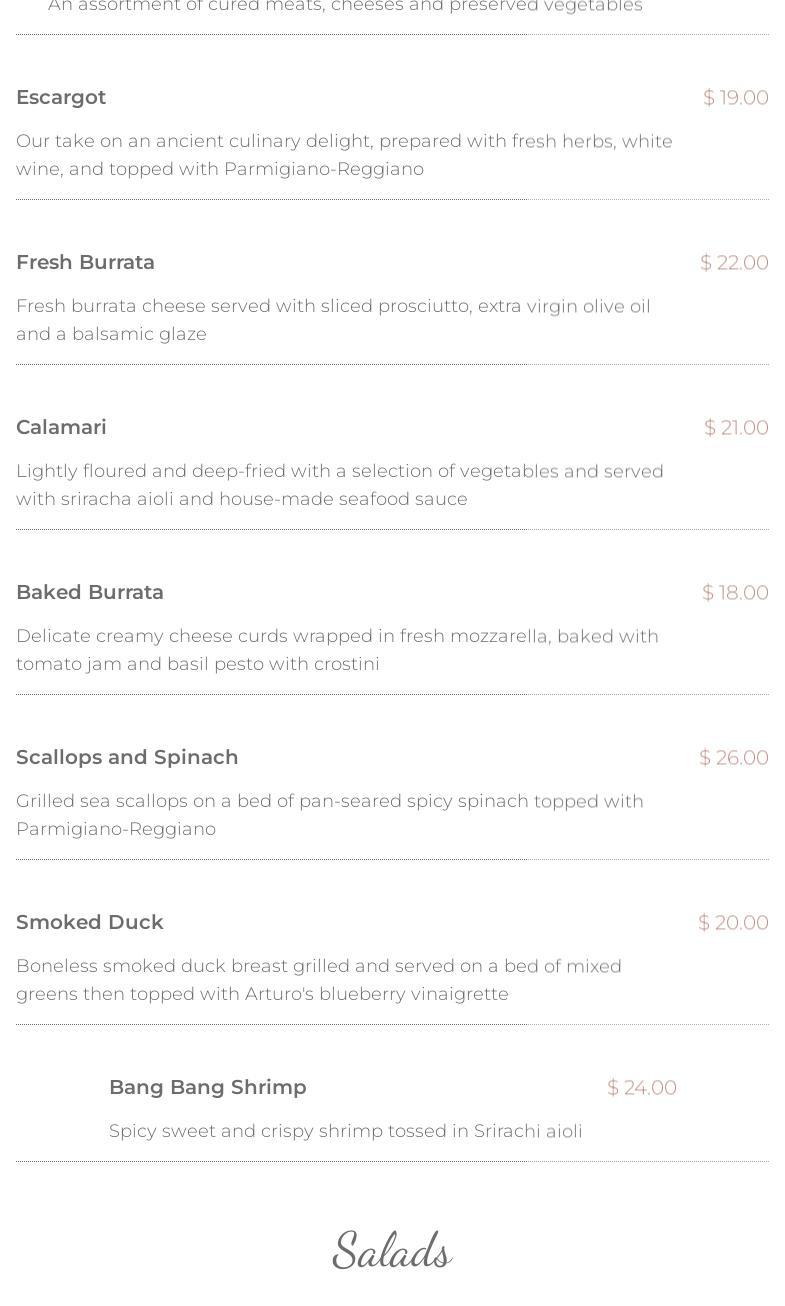Select the $18.00 Baked Burrata price
Viewport: 785px width, 1306px height.
pos(735,592)
